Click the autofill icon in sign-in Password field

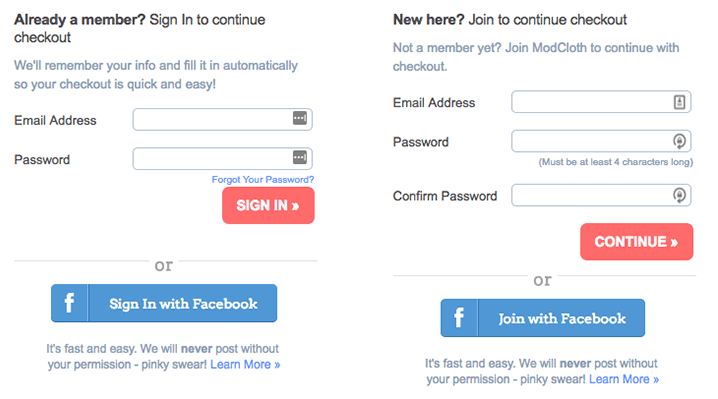tap(300, 158)
